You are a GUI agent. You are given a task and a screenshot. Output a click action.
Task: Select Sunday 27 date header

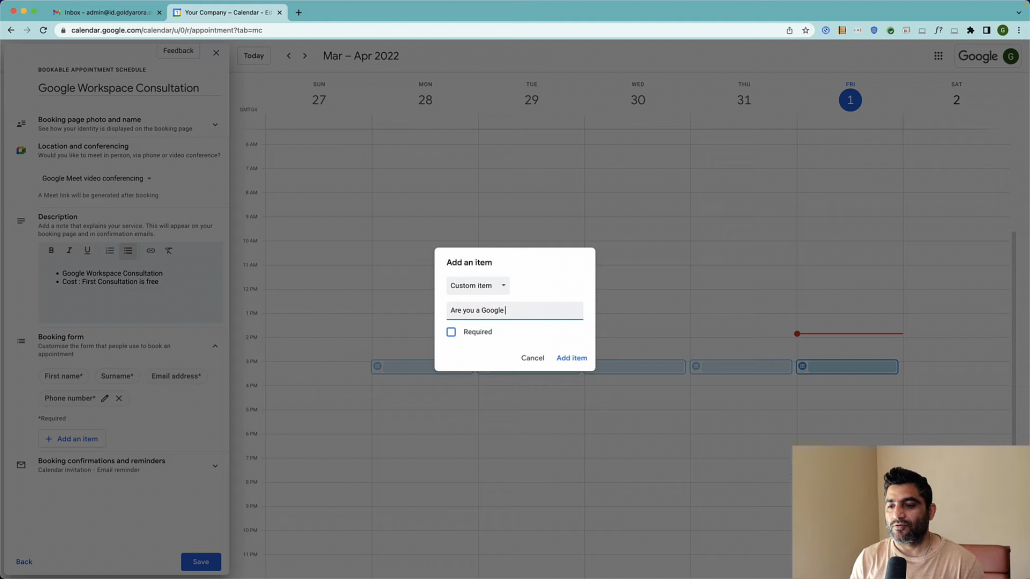[x=319, y=100]
